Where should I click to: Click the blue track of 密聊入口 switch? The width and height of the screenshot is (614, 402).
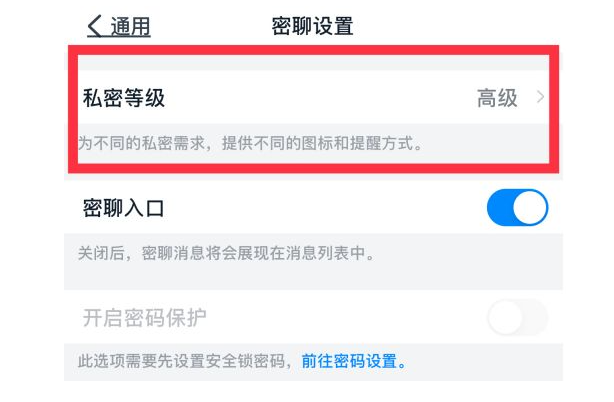click(x=501, y=208)
